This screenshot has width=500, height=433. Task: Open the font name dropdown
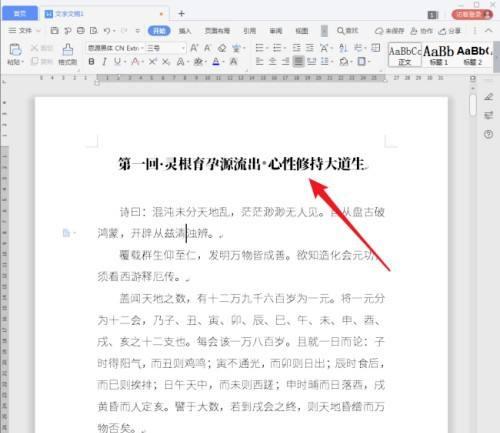pos(142,48)
